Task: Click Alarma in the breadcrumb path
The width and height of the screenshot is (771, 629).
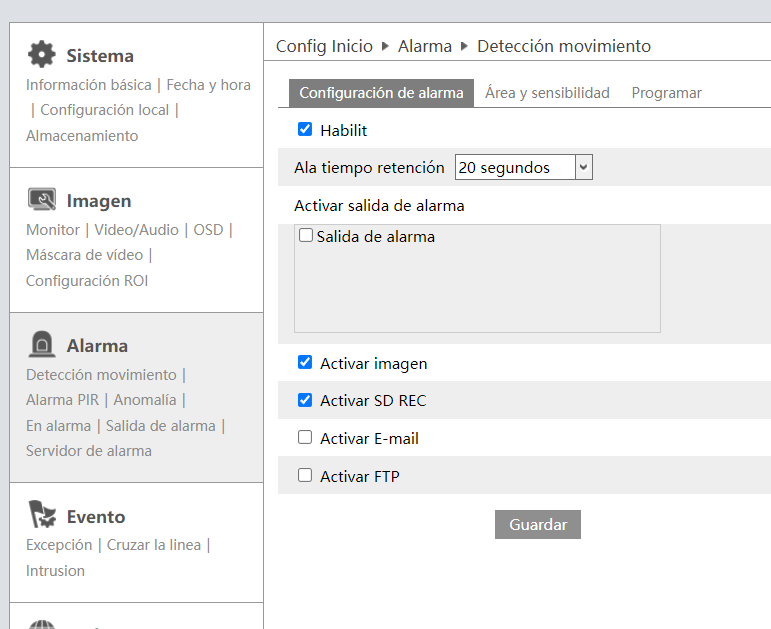Action: point(425,46)
